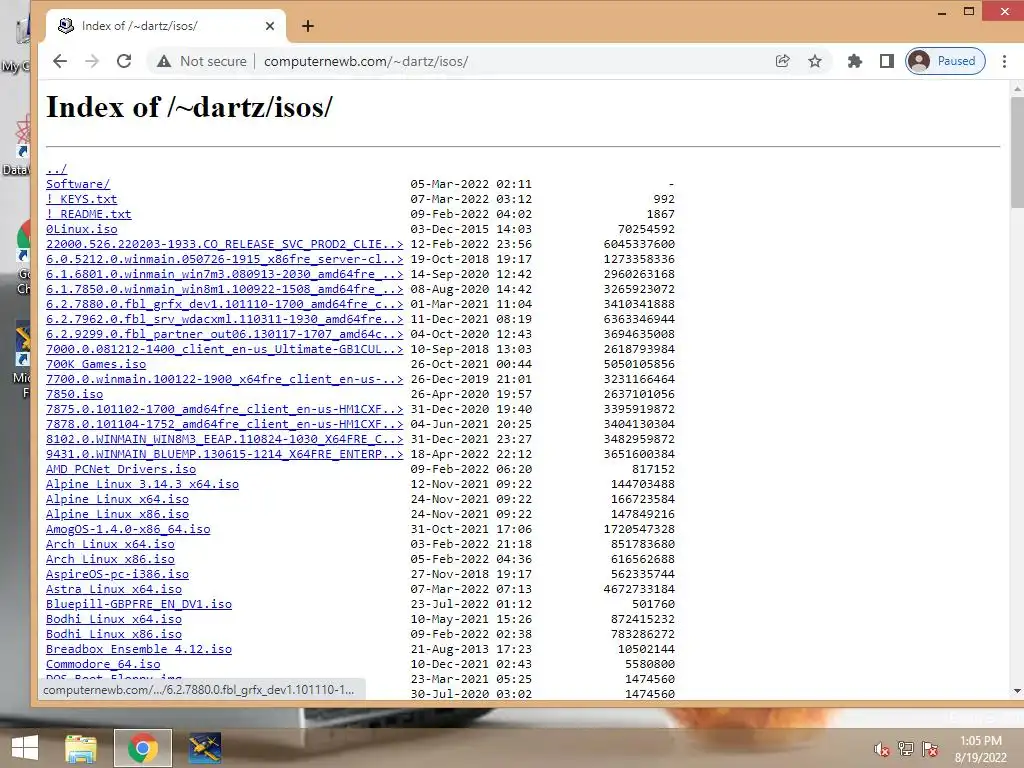Click the 7878.0.101104-1752 amd64fre link
1024x768 pixels.
[225, 424]
